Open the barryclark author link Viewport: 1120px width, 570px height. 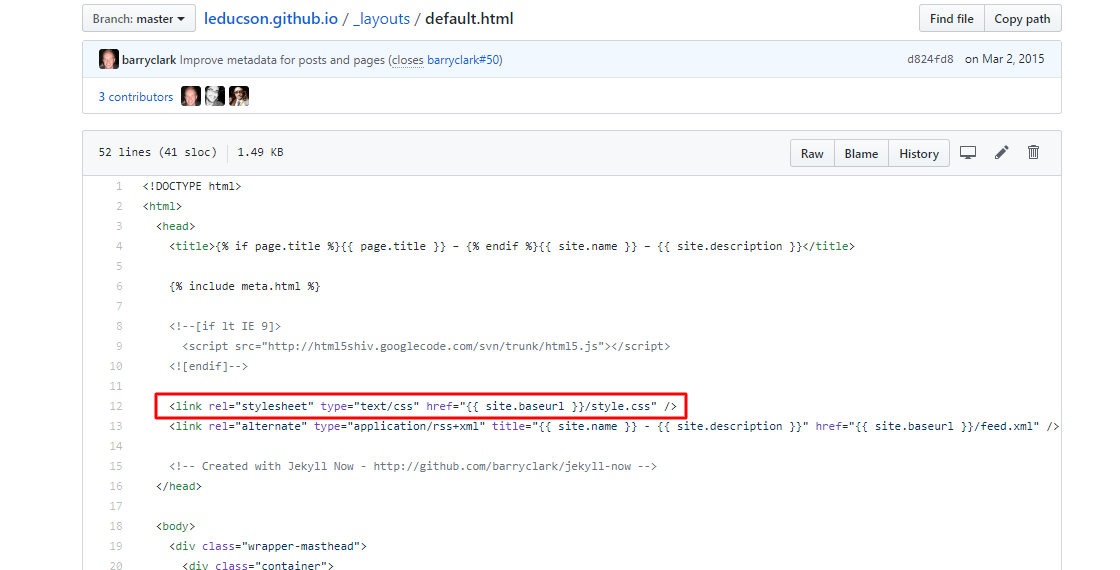(x=149, y=60)
